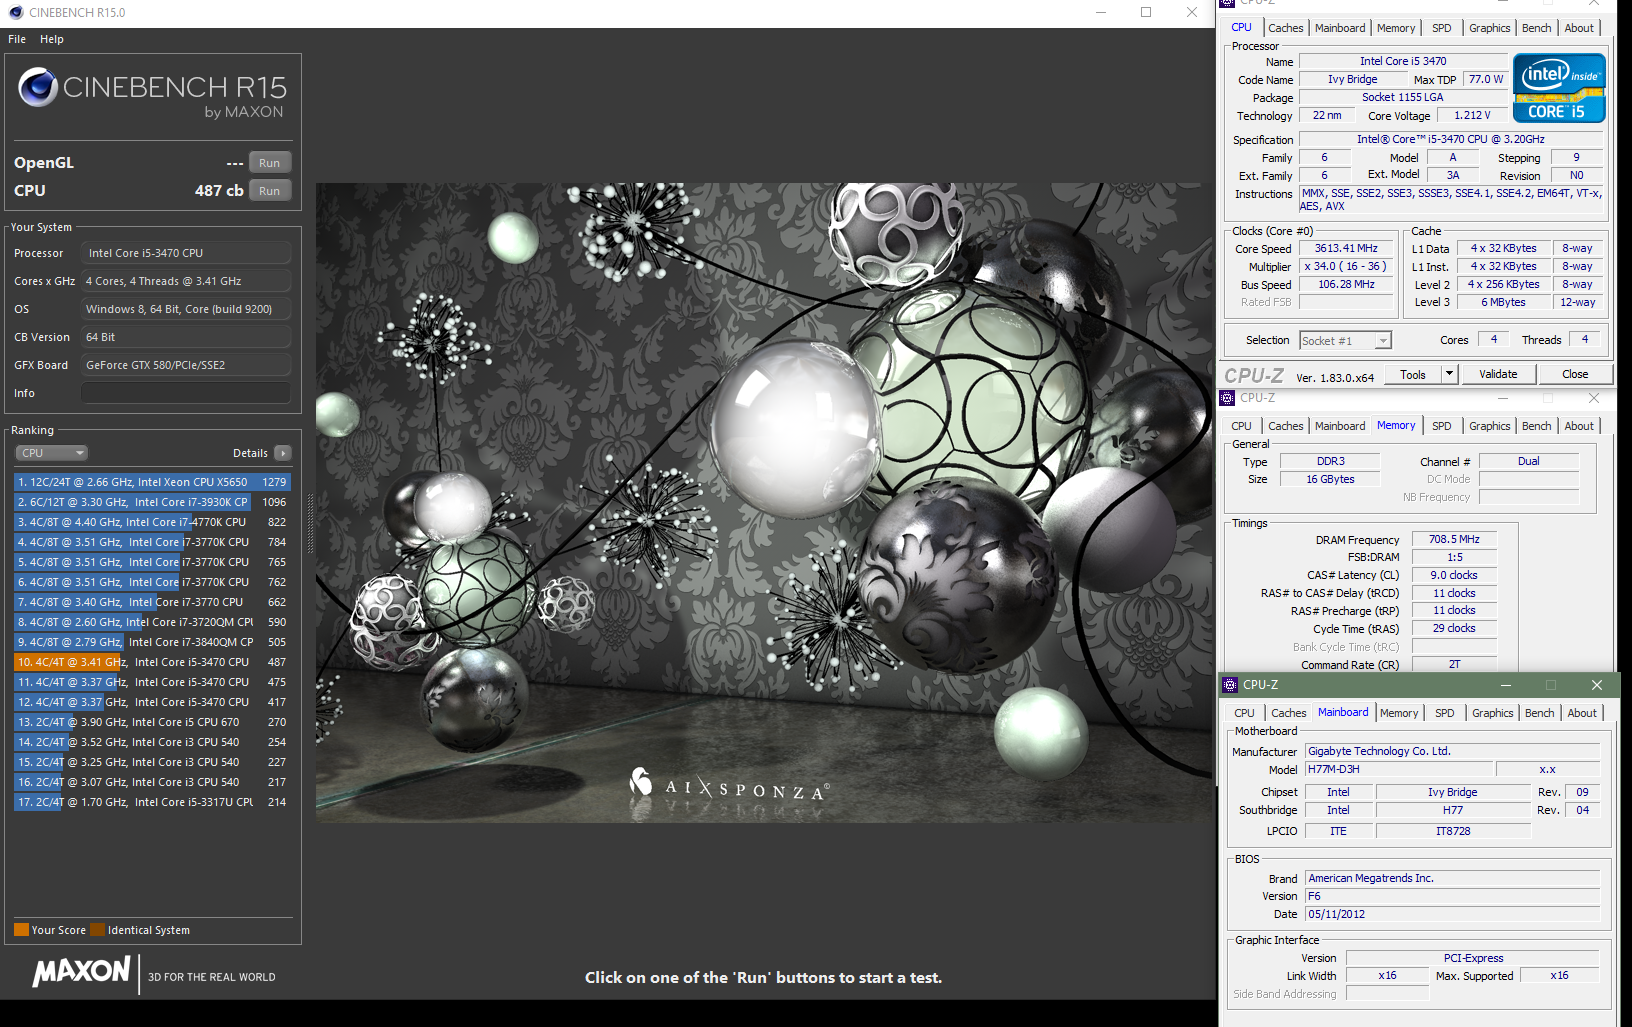The height and width of the screenshot is (1027, 1632).
Task: Select ranking row 17 Intel Core i5-3317U
Action: pyautogui.click(x=152, y=802)
